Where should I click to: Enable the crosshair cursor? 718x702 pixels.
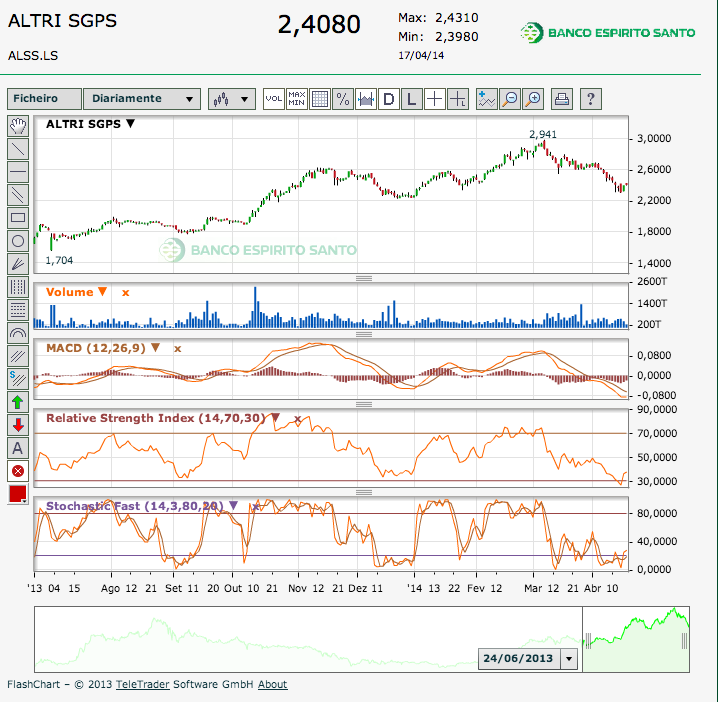pyautogui.click(x=435, y=99)
